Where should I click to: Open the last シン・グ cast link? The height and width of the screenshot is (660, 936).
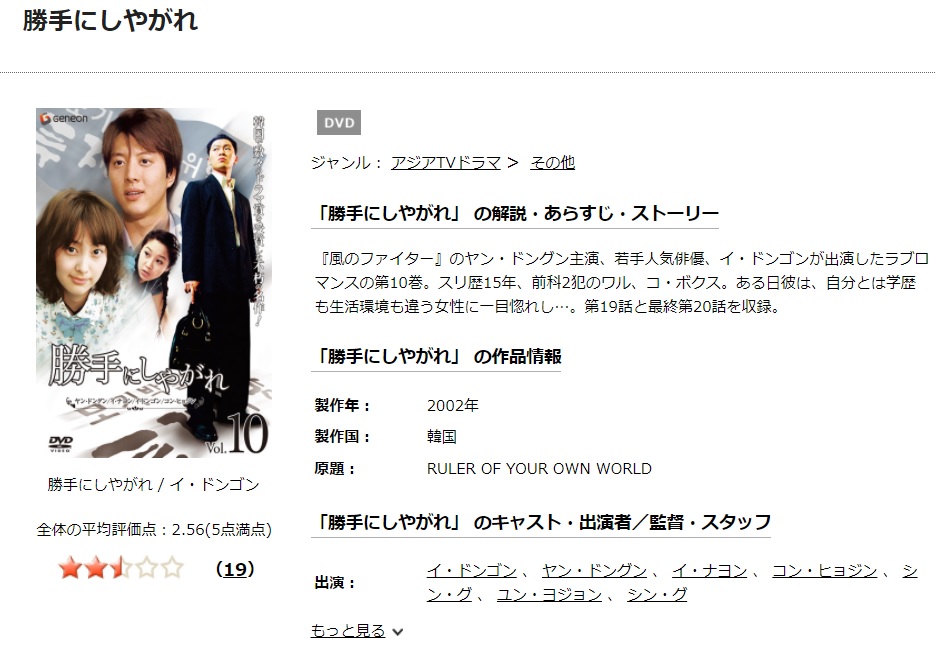pos(657,594)
